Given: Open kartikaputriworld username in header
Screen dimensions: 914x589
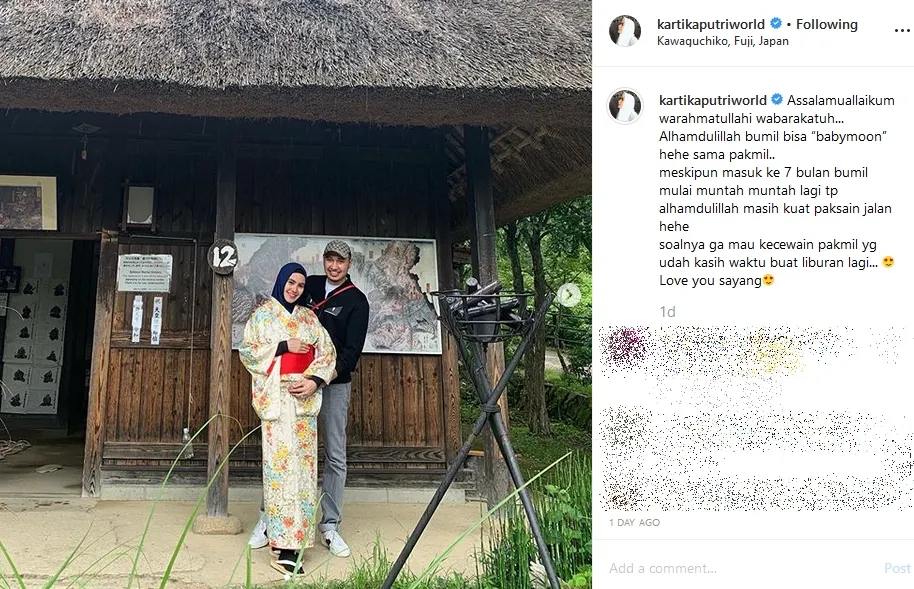Looking at the screenshot, I should [711, 24].
